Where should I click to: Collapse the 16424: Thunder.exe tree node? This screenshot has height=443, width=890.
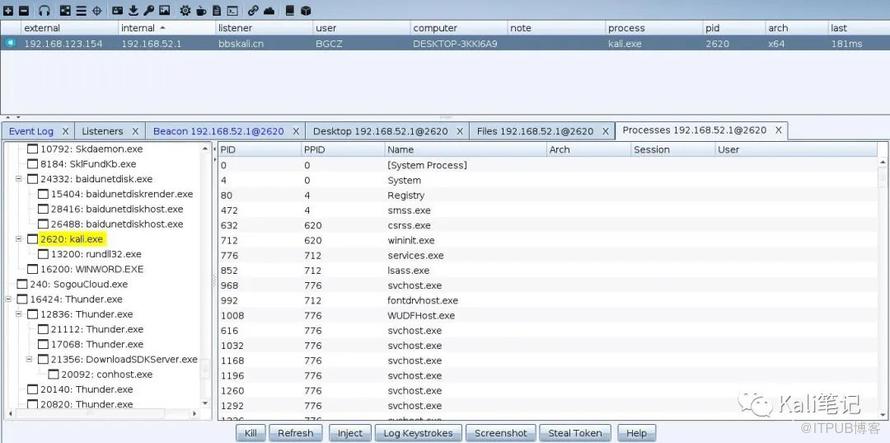pyautogui.click(x=8, y=299)
